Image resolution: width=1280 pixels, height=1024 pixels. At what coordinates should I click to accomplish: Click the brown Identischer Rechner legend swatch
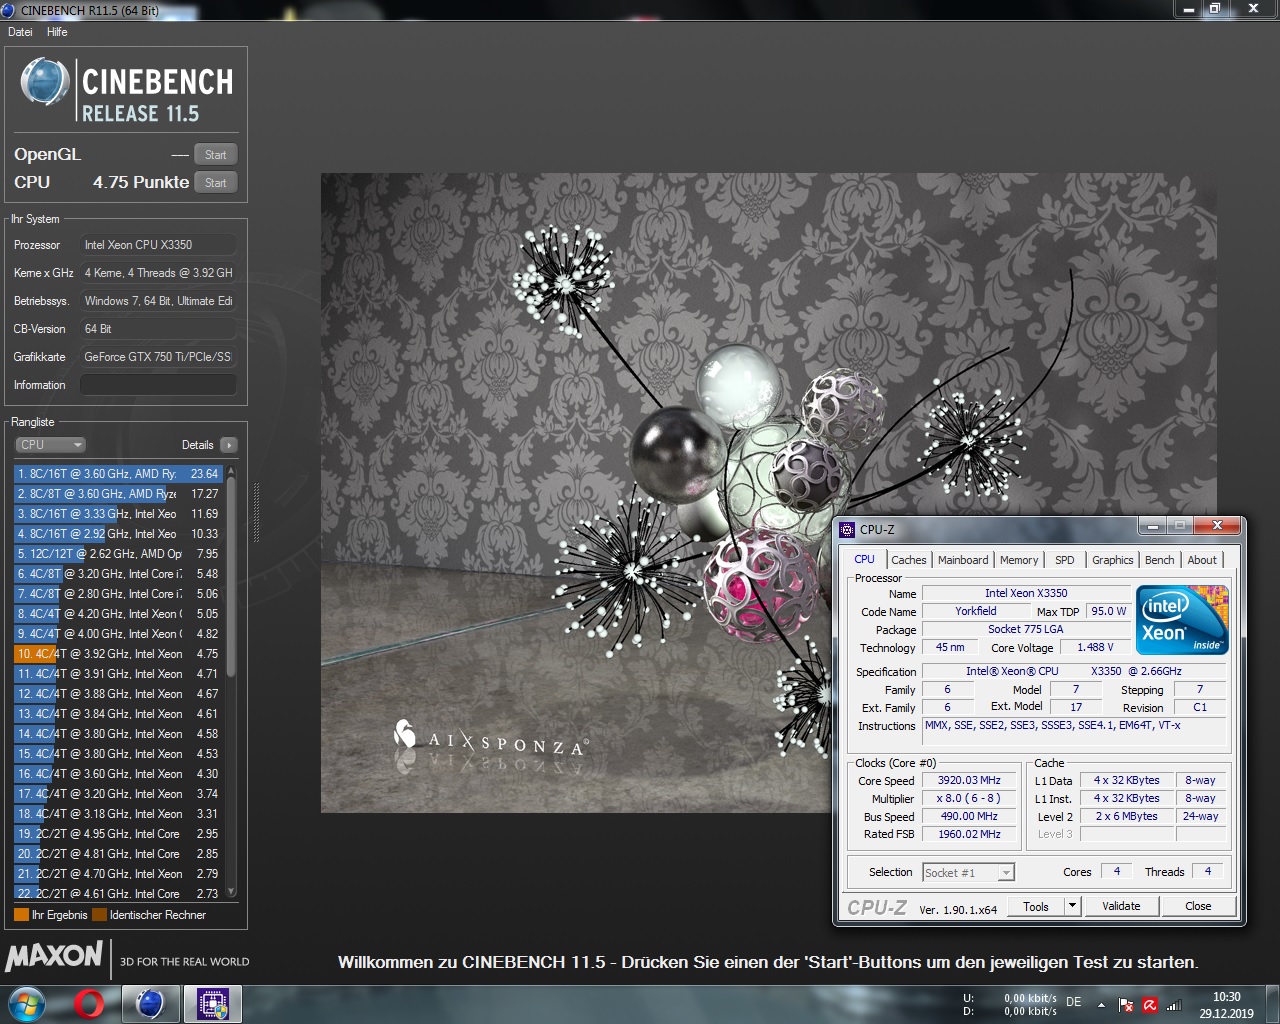[x=99, y=915]
